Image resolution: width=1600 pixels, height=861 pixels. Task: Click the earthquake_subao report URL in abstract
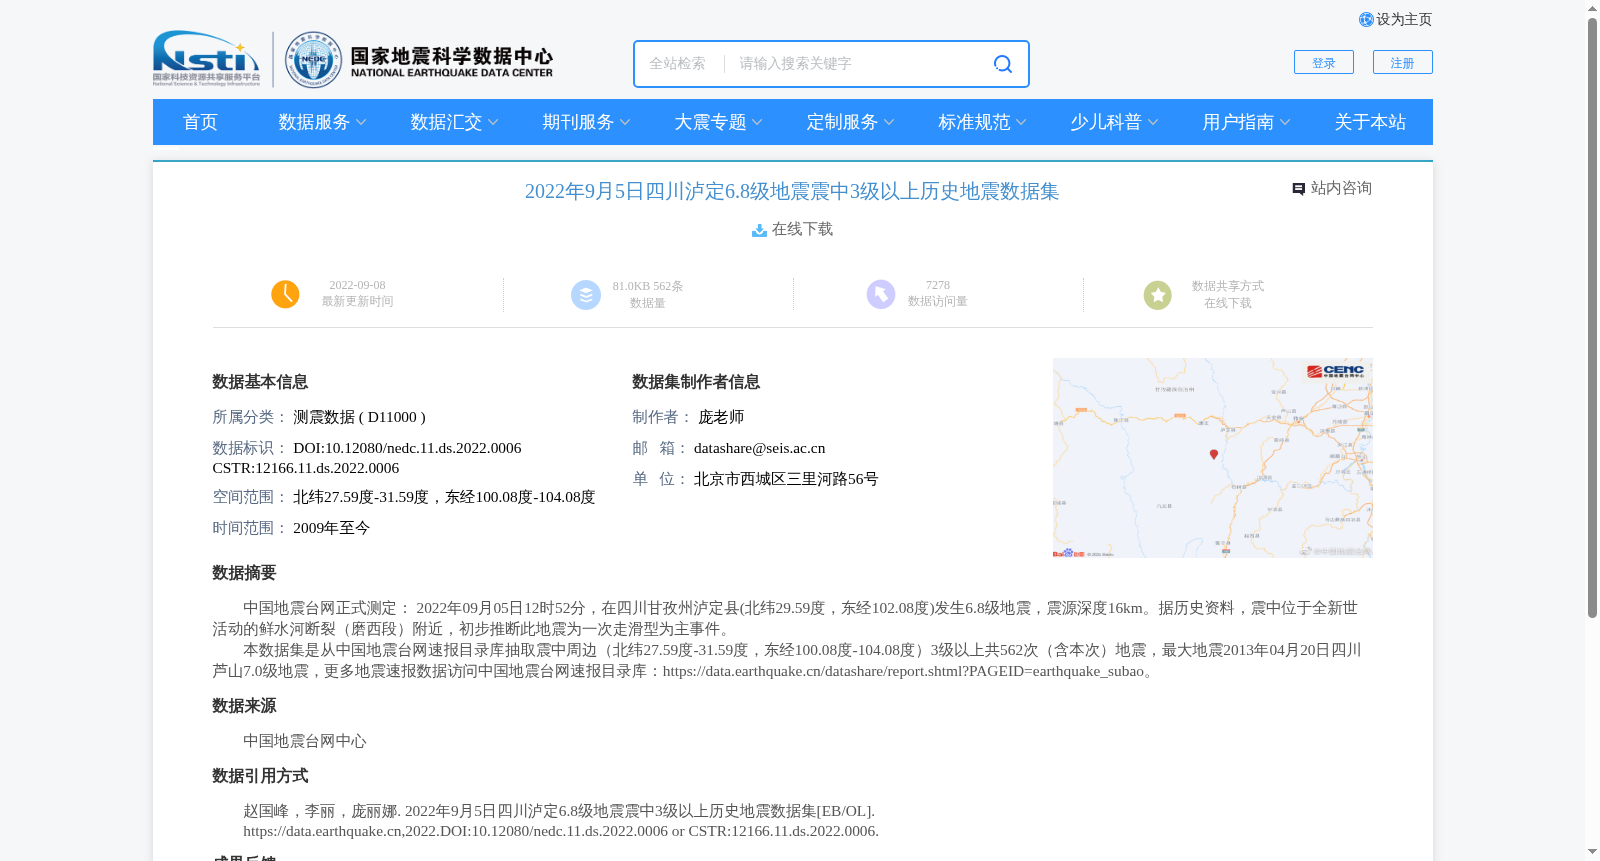coord(903,672)
